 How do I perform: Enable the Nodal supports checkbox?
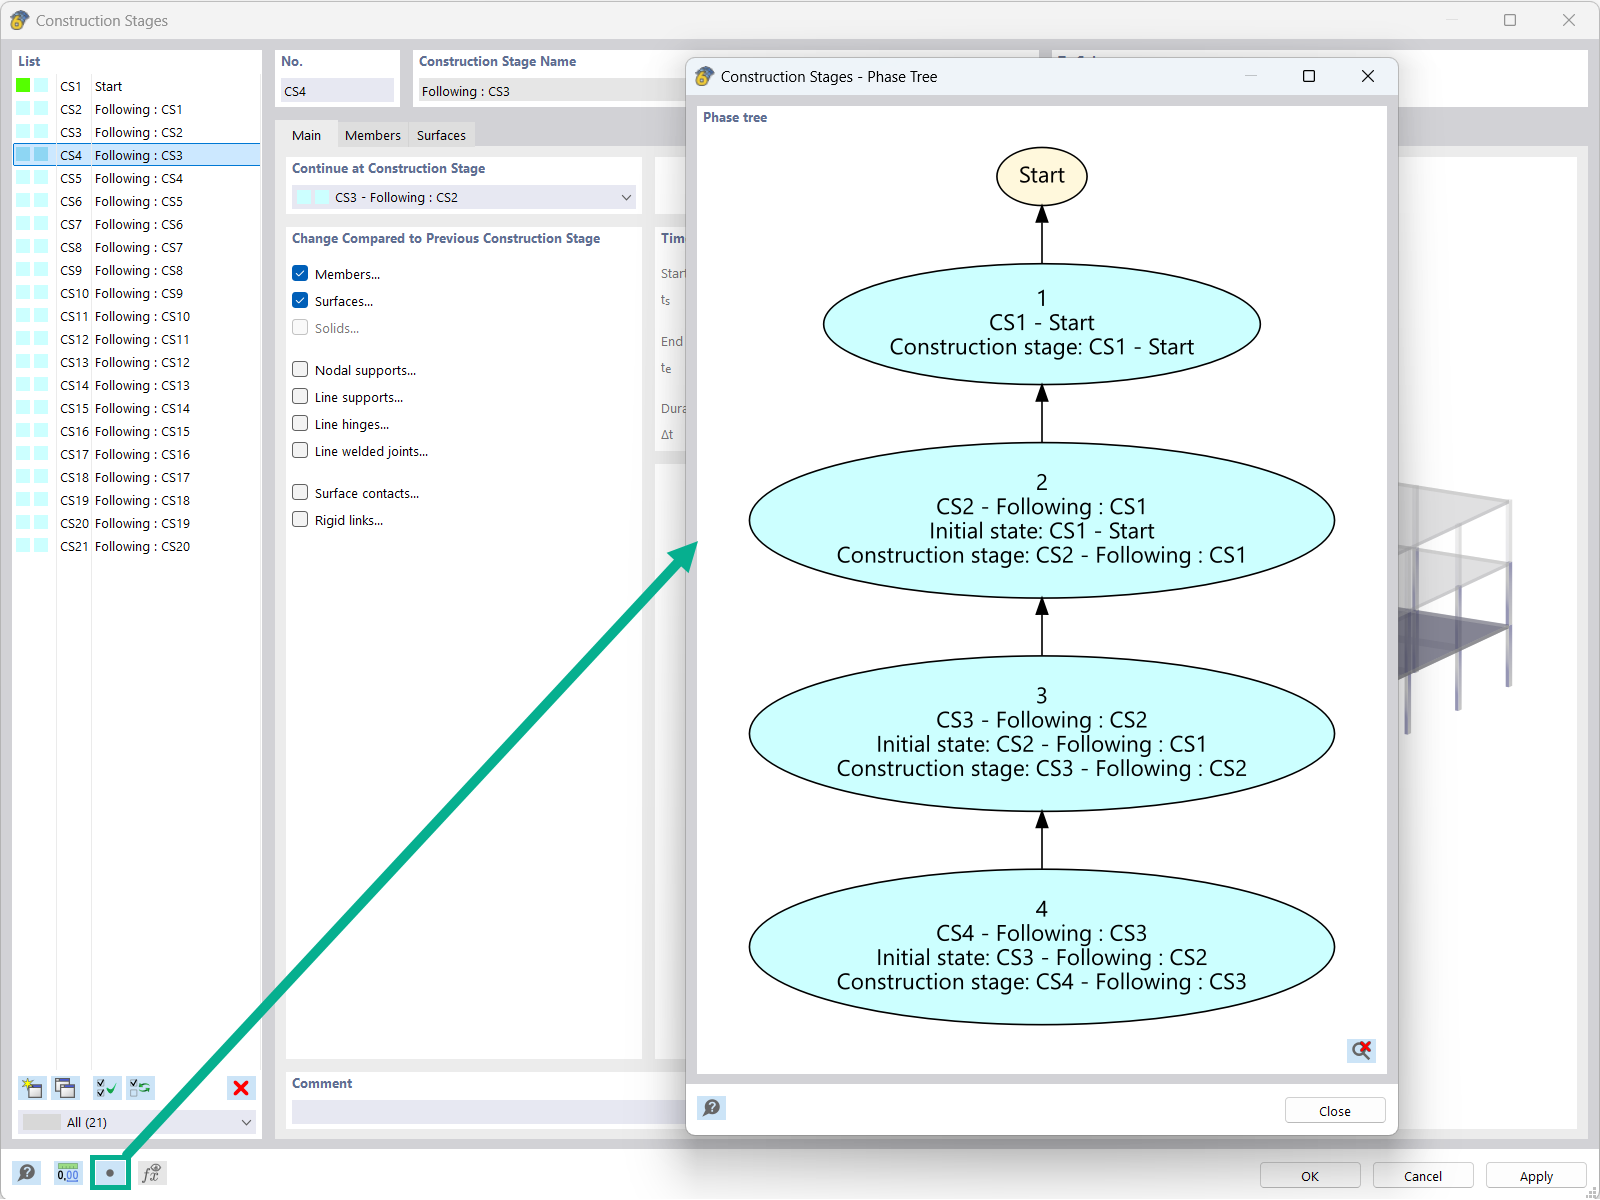tap(300, 369)
